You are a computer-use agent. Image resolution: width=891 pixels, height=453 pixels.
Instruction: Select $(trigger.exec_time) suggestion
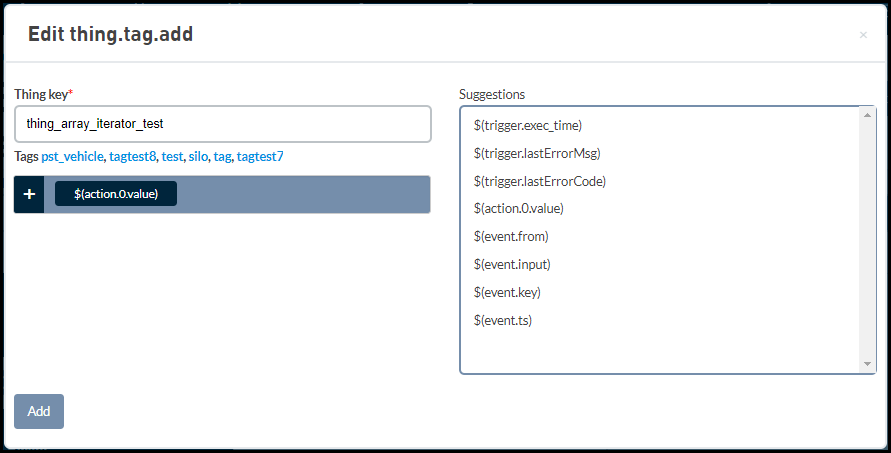(x=528, y=126)
